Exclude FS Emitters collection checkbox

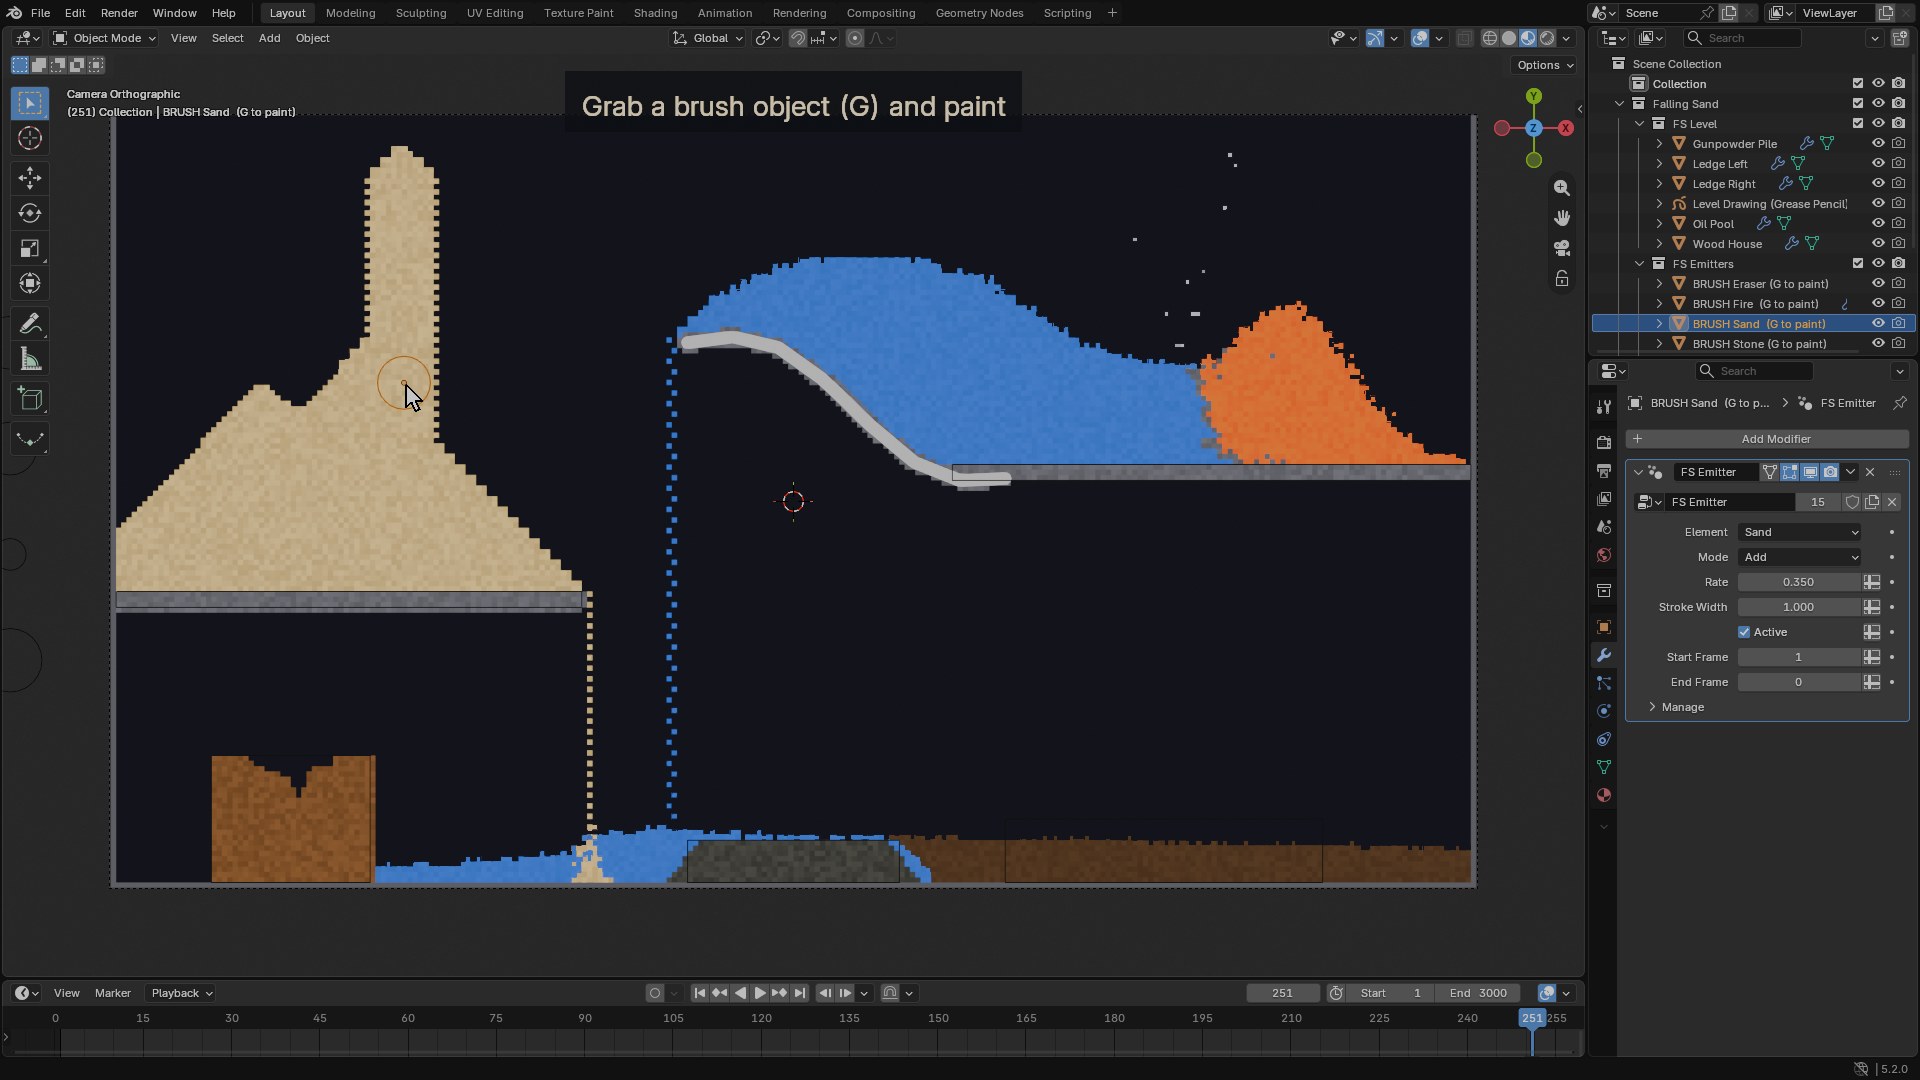pyautogui.click(x=1858, y=263)
